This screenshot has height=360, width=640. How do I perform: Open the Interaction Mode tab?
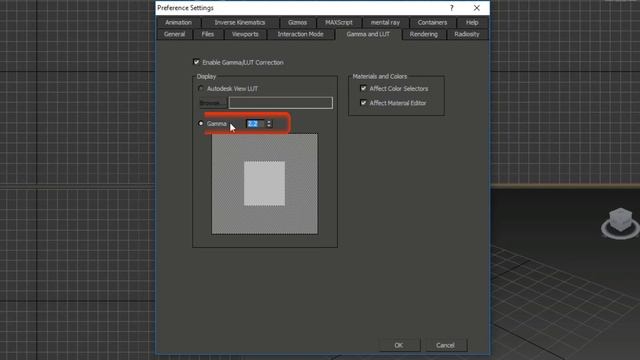300,34
